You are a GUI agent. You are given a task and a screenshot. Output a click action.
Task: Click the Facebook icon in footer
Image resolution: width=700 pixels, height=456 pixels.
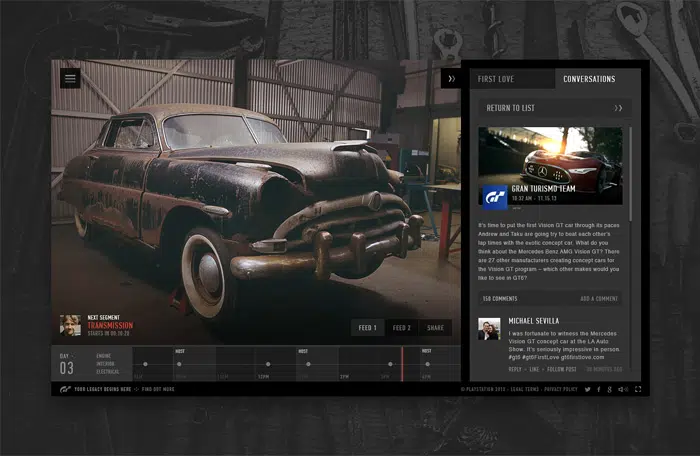(598, 389)
